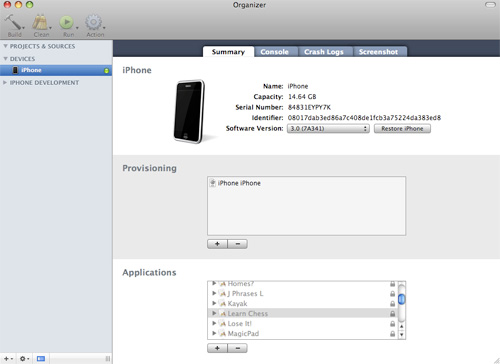500x364 pixels.
Task: Click the applications list scrollbar thumb
Action: point(402,299)
